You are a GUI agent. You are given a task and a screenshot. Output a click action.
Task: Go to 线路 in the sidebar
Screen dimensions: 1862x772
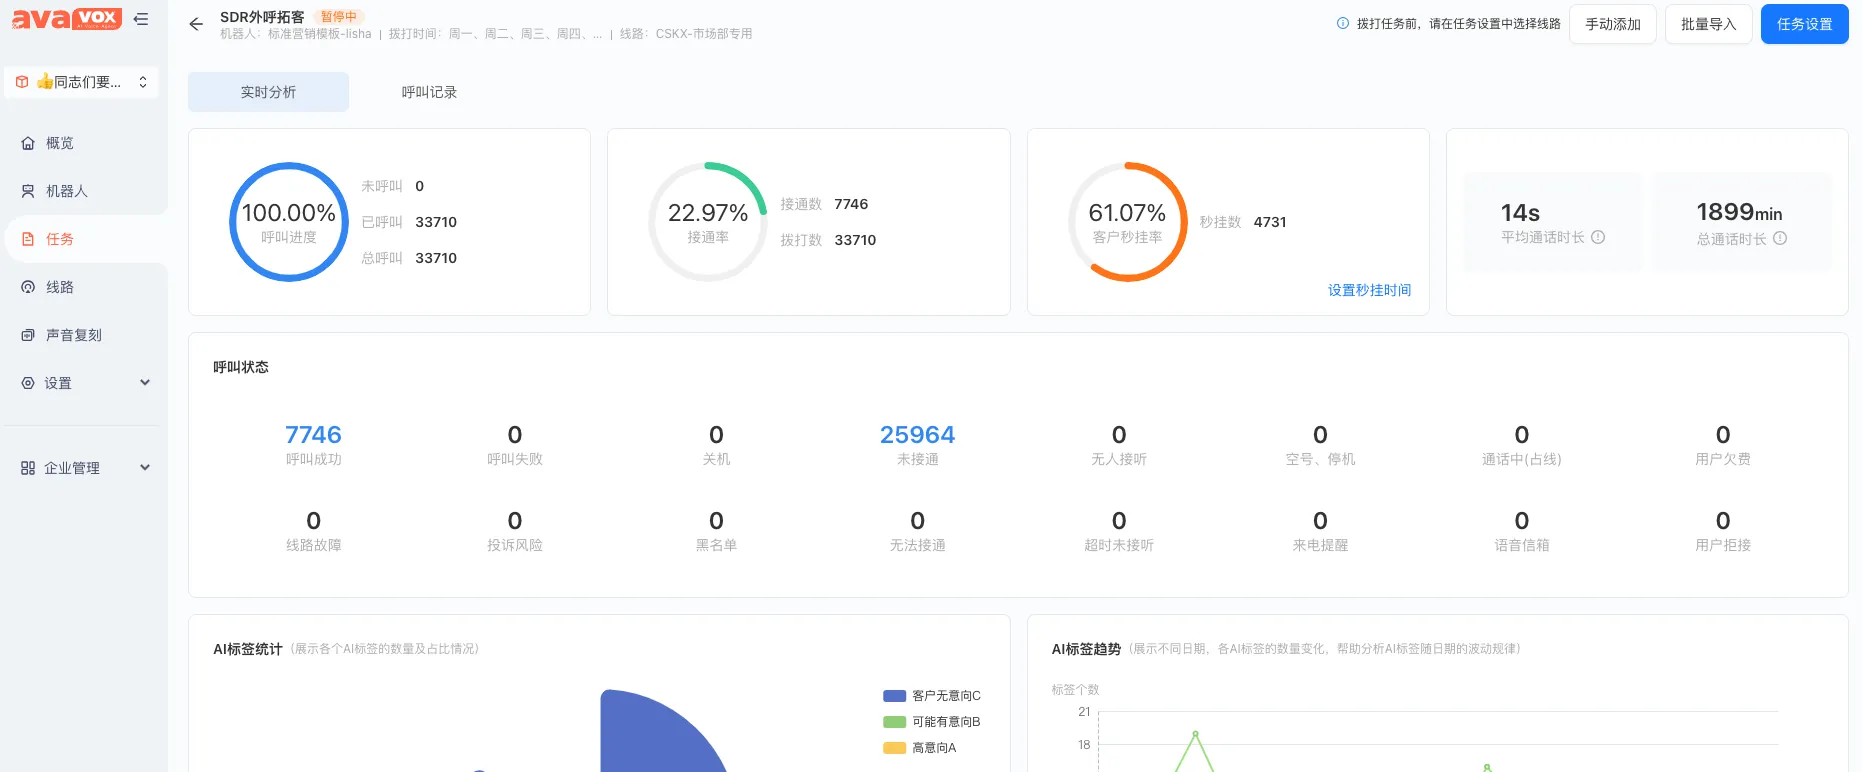60,287
